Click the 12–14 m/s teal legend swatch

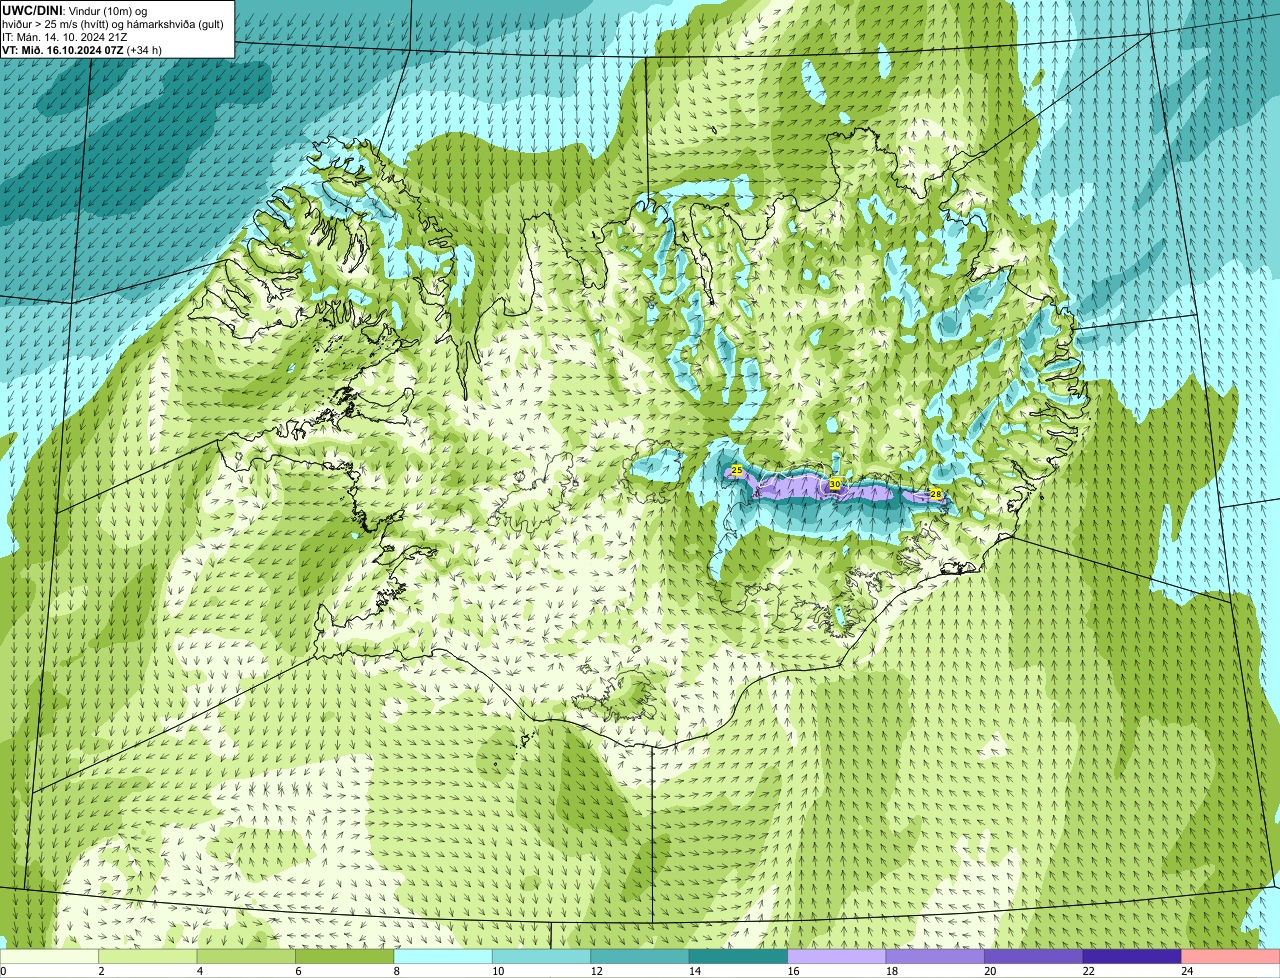click(x=640, y=957)
